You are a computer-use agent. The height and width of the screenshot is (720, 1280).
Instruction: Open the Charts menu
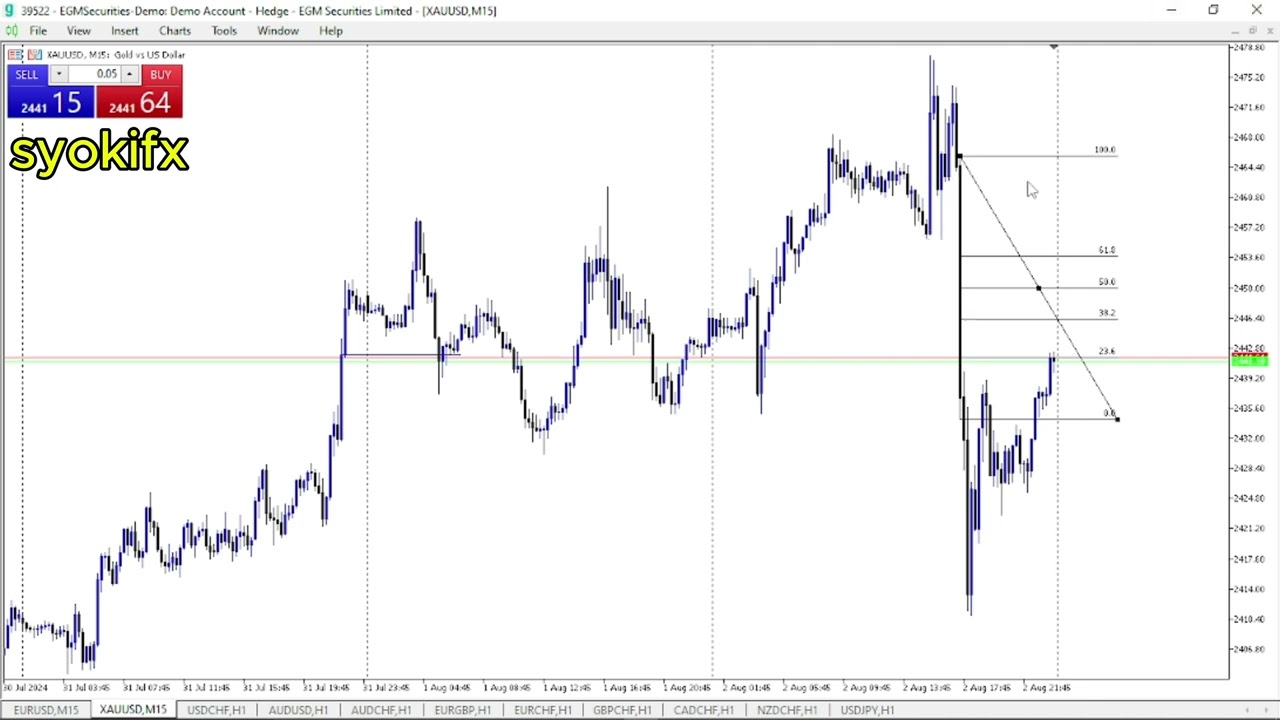click(x=175, y=31)
